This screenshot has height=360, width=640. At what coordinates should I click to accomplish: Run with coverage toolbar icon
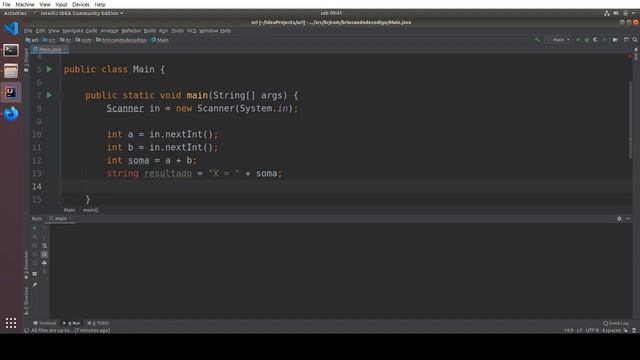[596, 40]
